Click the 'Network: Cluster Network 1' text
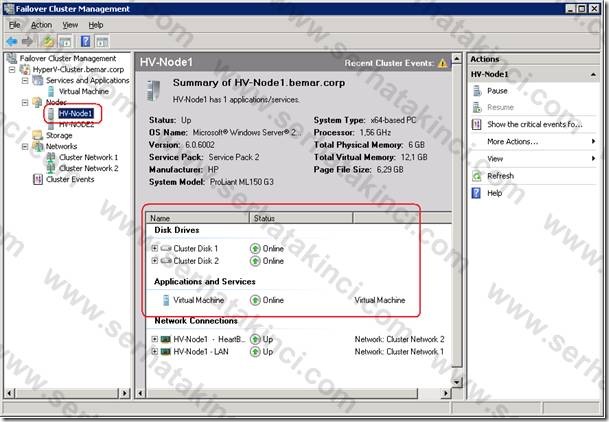 (399, 352)
